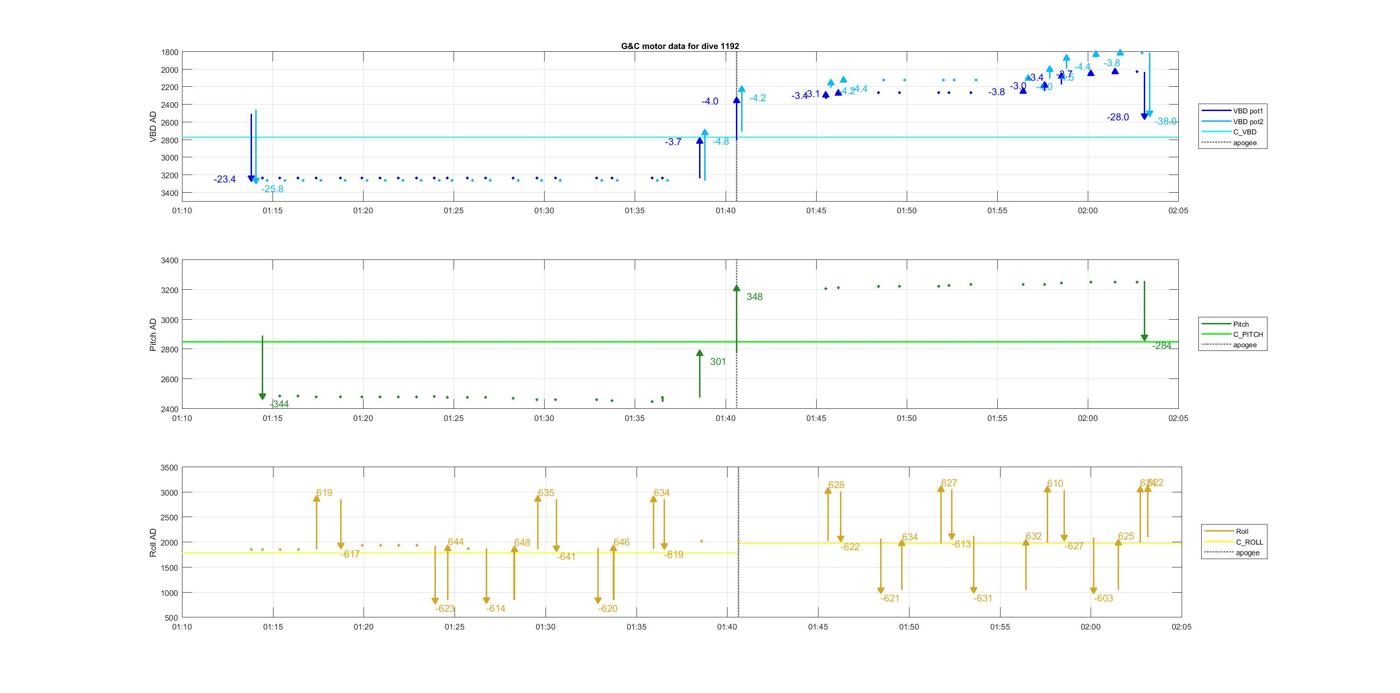
Task: Click the '-613' roll data label
Action: tap(962, 545)
